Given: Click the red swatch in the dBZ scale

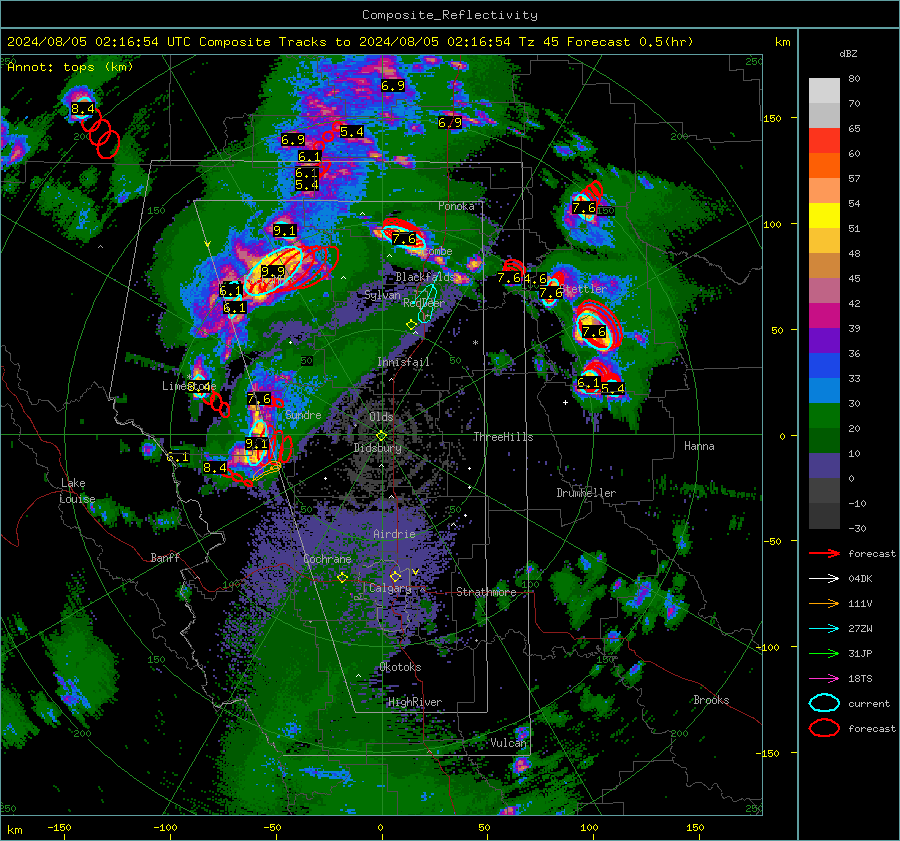Looking at the screenshot, I should coord(824,141).
